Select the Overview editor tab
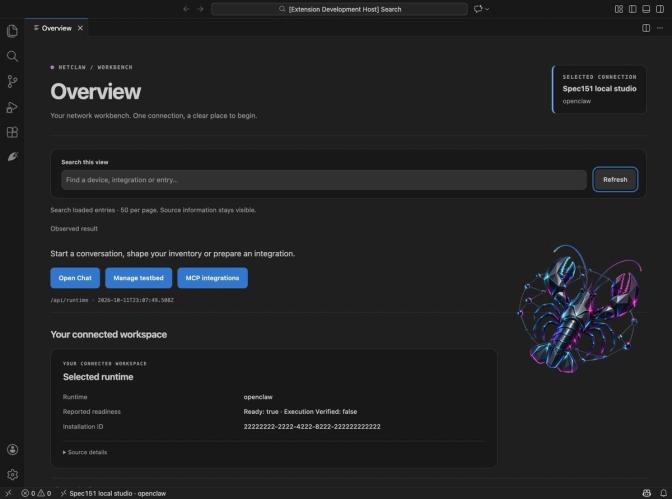This screenshot has height=499, width=672. tap(56, 28)
